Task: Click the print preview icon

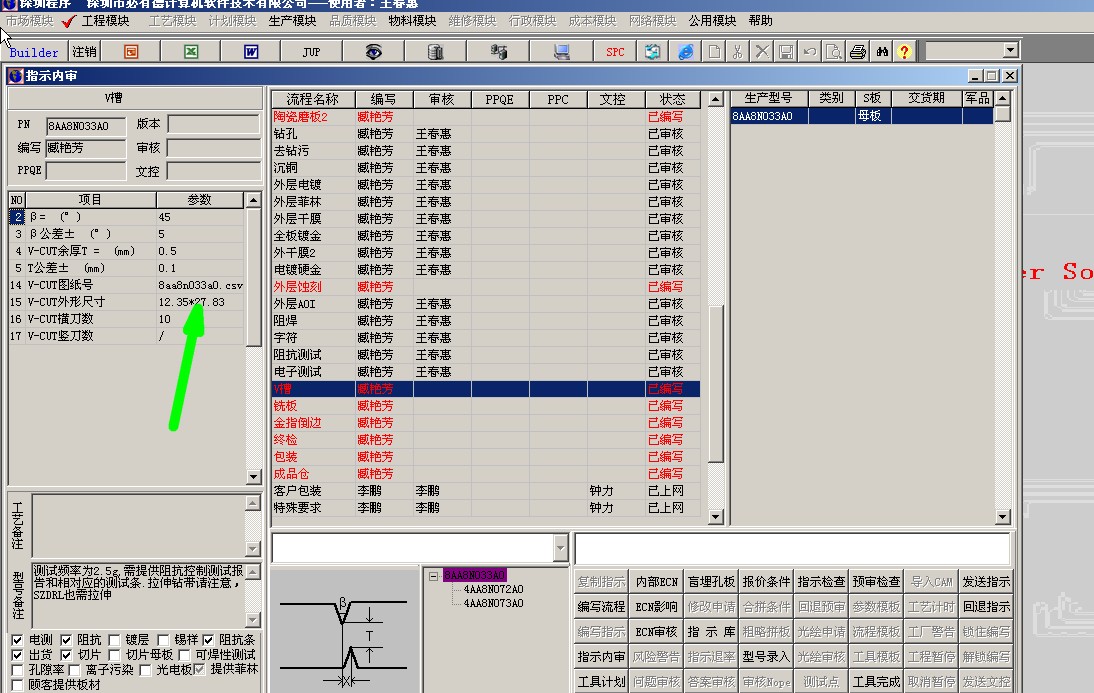Action: tap(833, 52)
